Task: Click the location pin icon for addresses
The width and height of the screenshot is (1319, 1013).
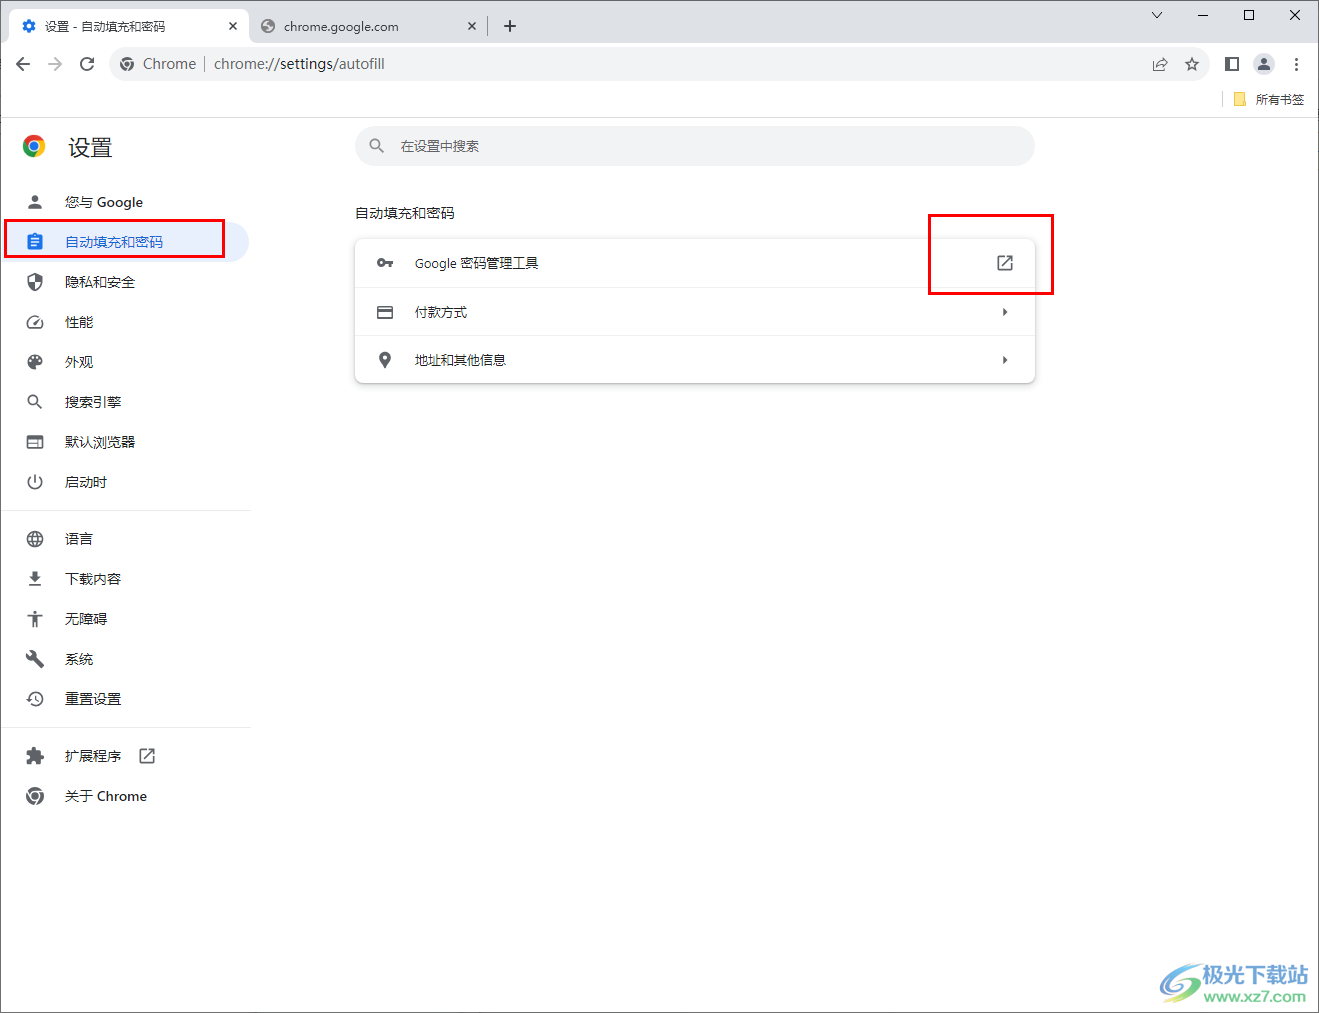Action: (385, 360)
